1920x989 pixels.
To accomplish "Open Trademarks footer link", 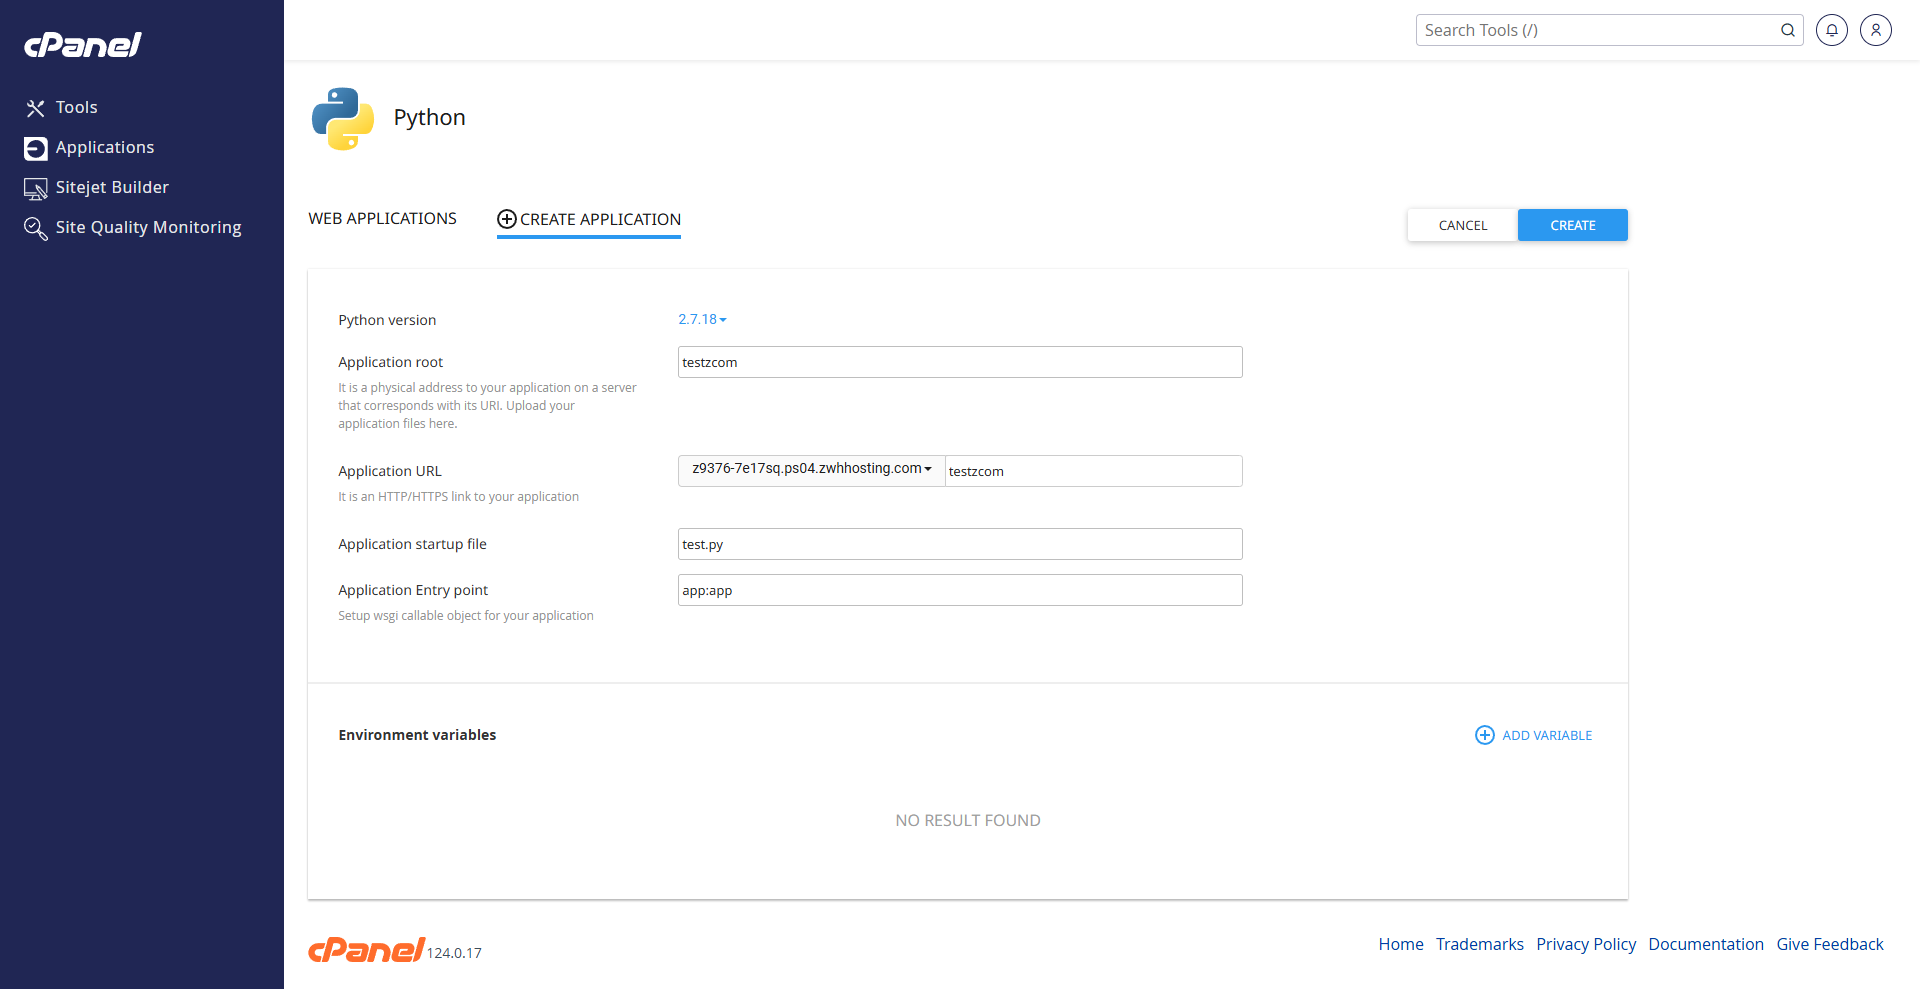I will (1480, 944).
